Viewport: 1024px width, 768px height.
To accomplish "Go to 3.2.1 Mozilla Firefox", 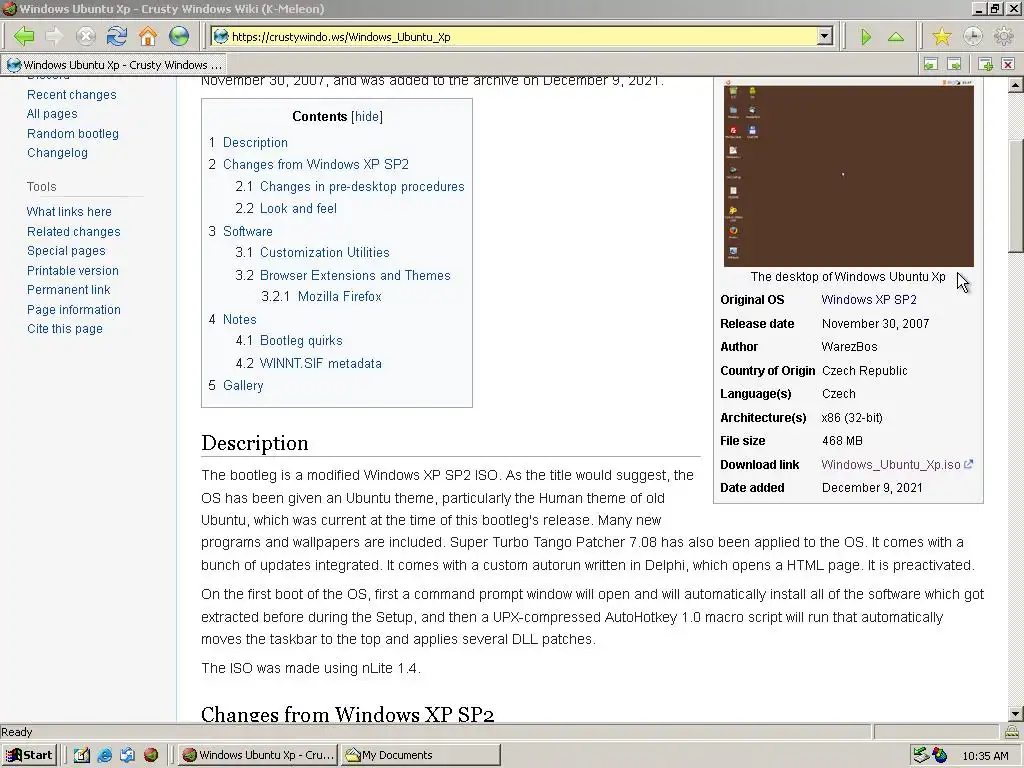I will click(321, 296).
